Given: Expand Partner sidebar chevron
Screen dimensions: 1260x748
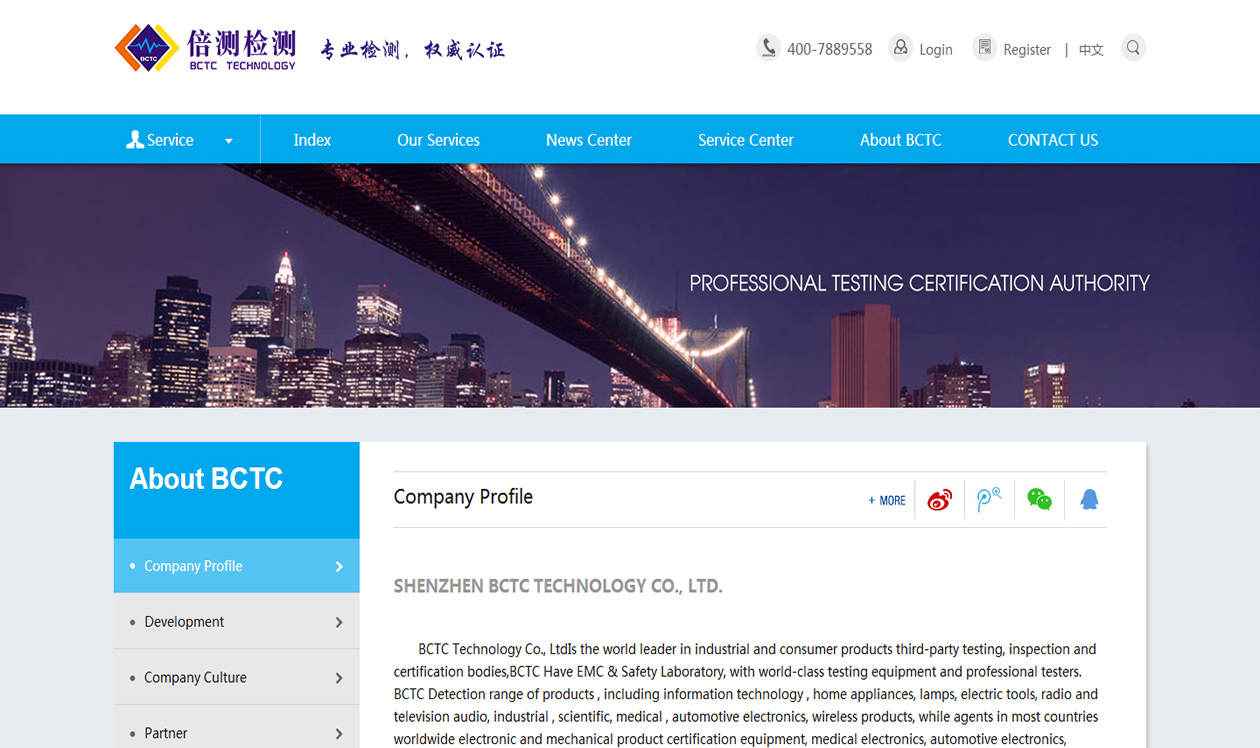Looking at the screenshot, I should point(339,734).
